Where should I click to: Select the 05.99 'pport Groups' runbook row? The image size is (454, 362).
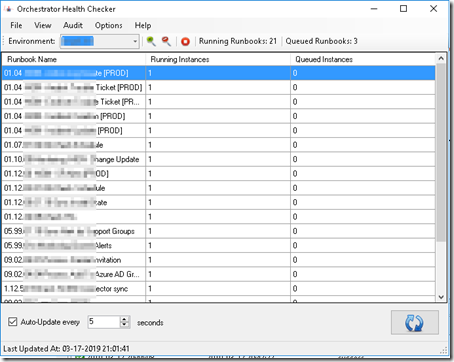[219, 231]
